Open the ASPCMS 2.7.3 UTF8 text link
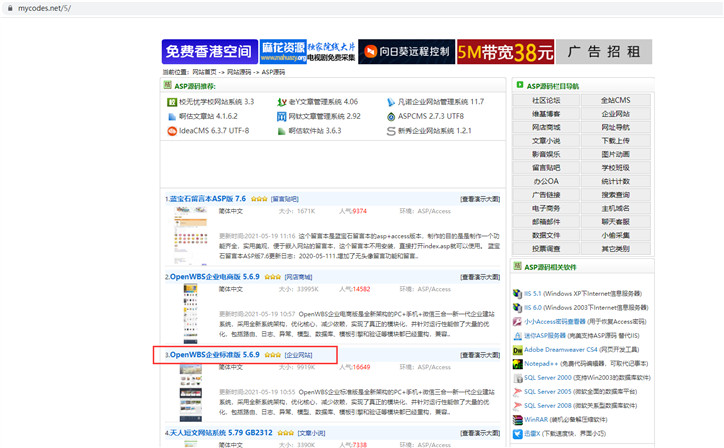The height and width of the screenshot is (448, 724). [431, 116]
